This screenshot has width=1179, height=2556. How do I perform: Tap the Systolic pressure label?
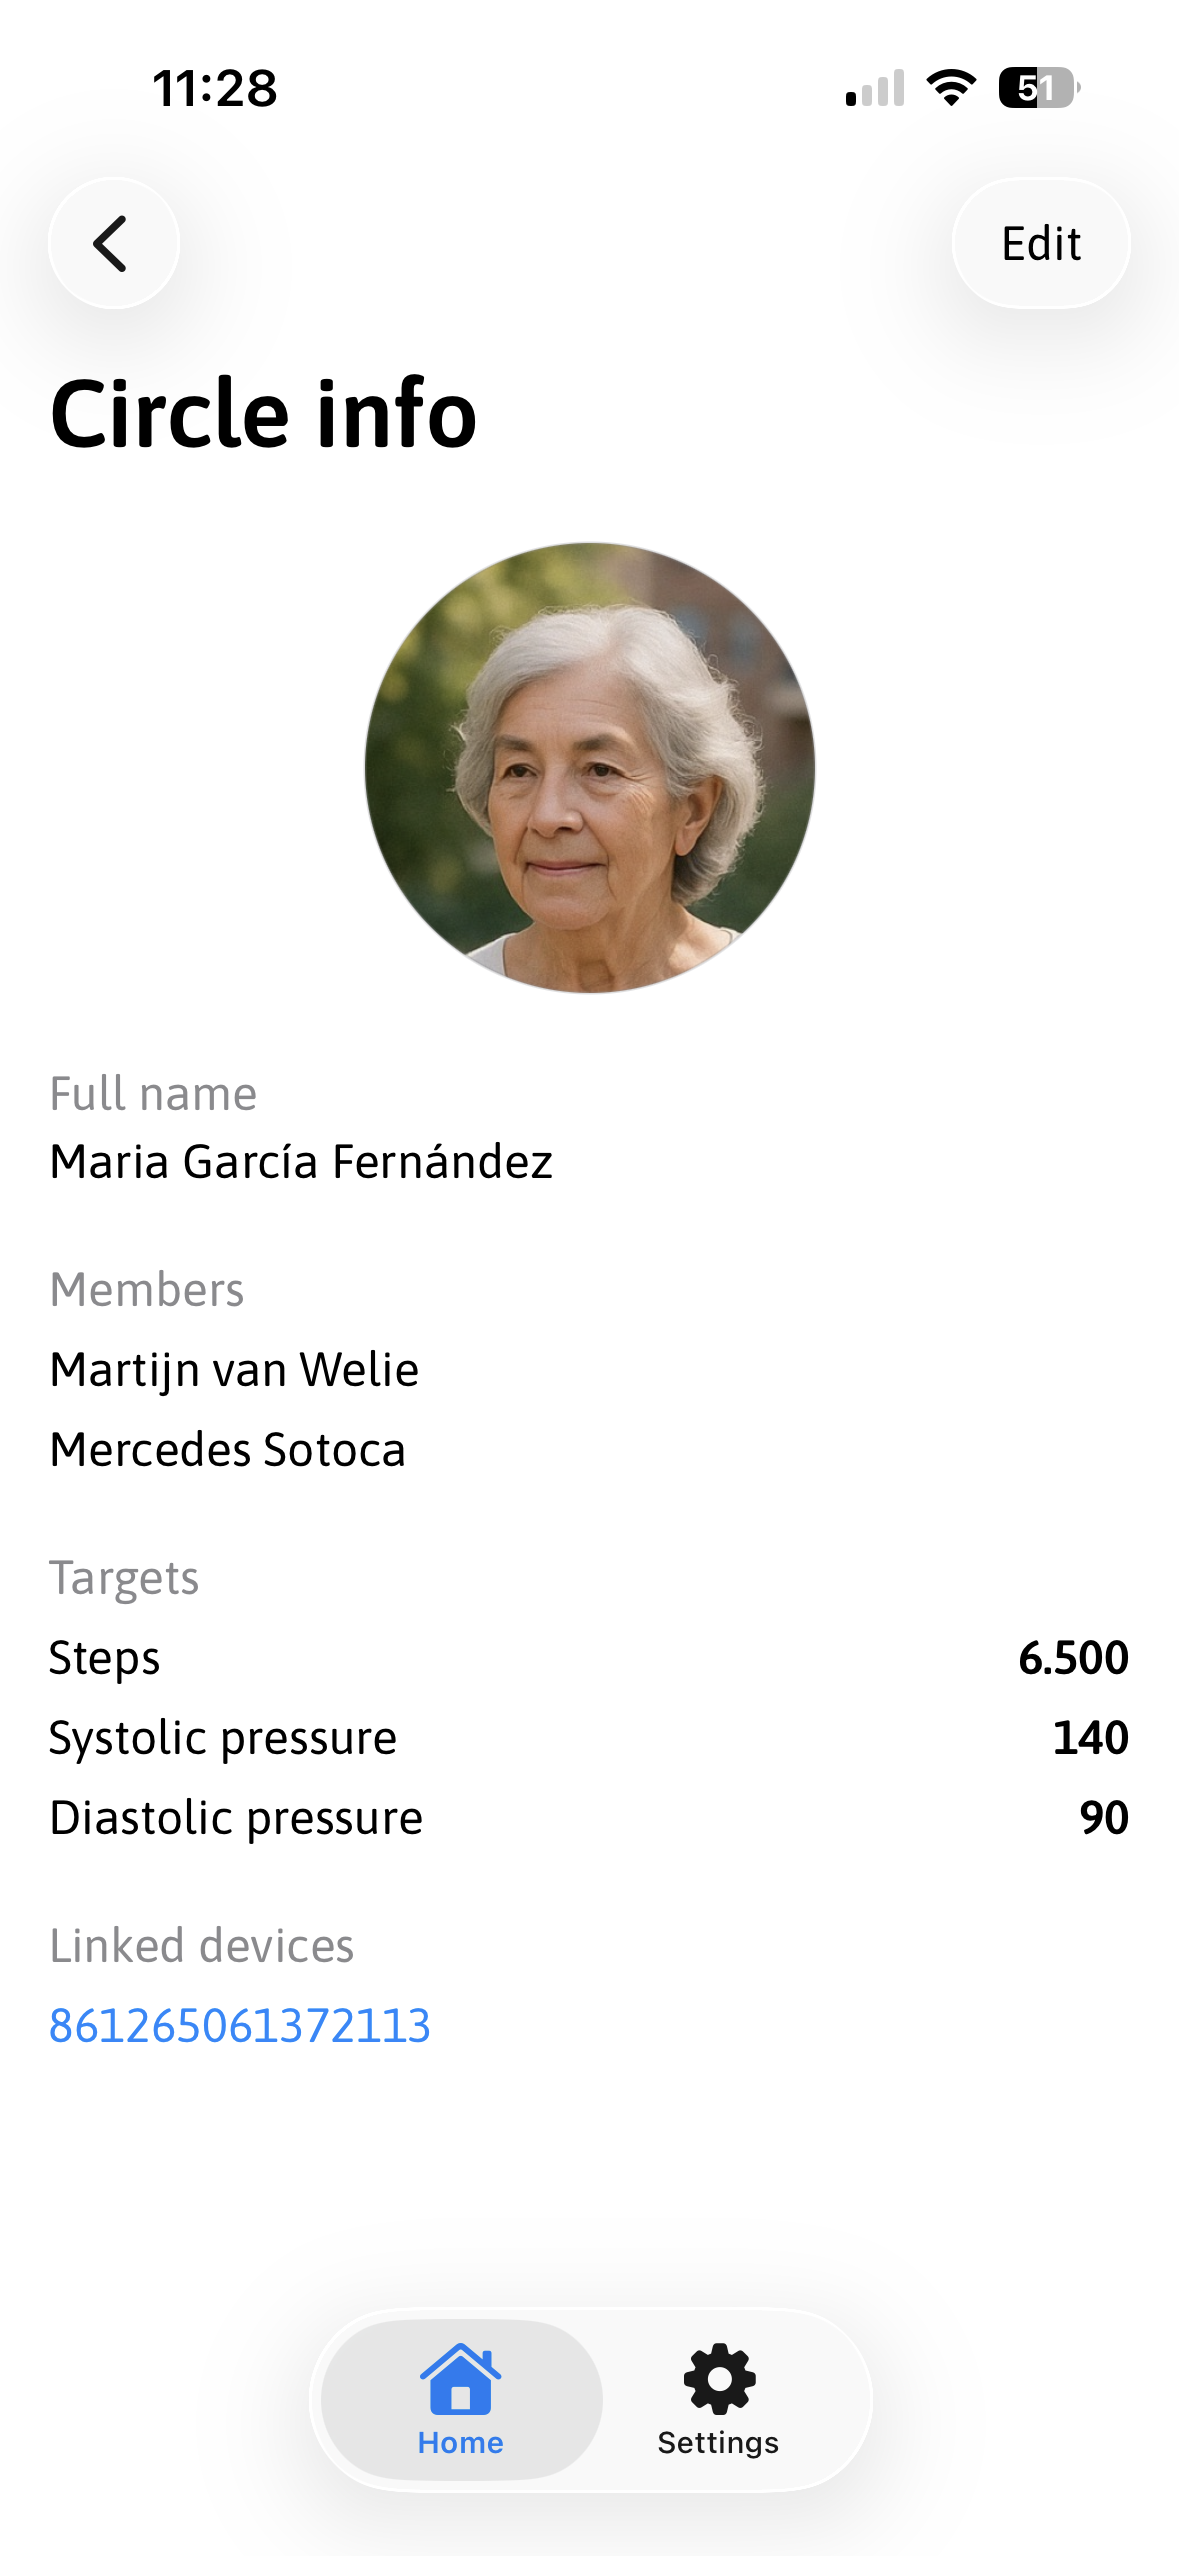pyautogui.click(x=223, y=1738)
